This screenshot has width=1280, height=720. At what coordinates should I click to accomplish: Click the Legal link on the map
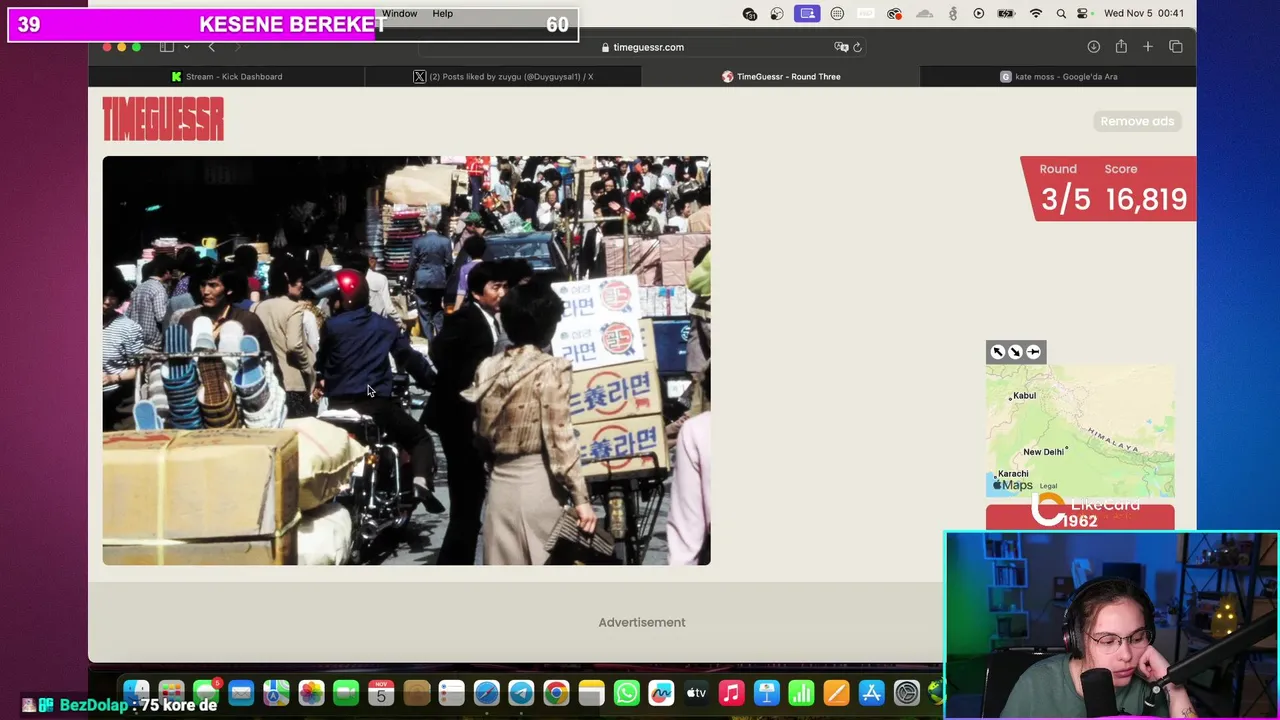click(1048, 486)
